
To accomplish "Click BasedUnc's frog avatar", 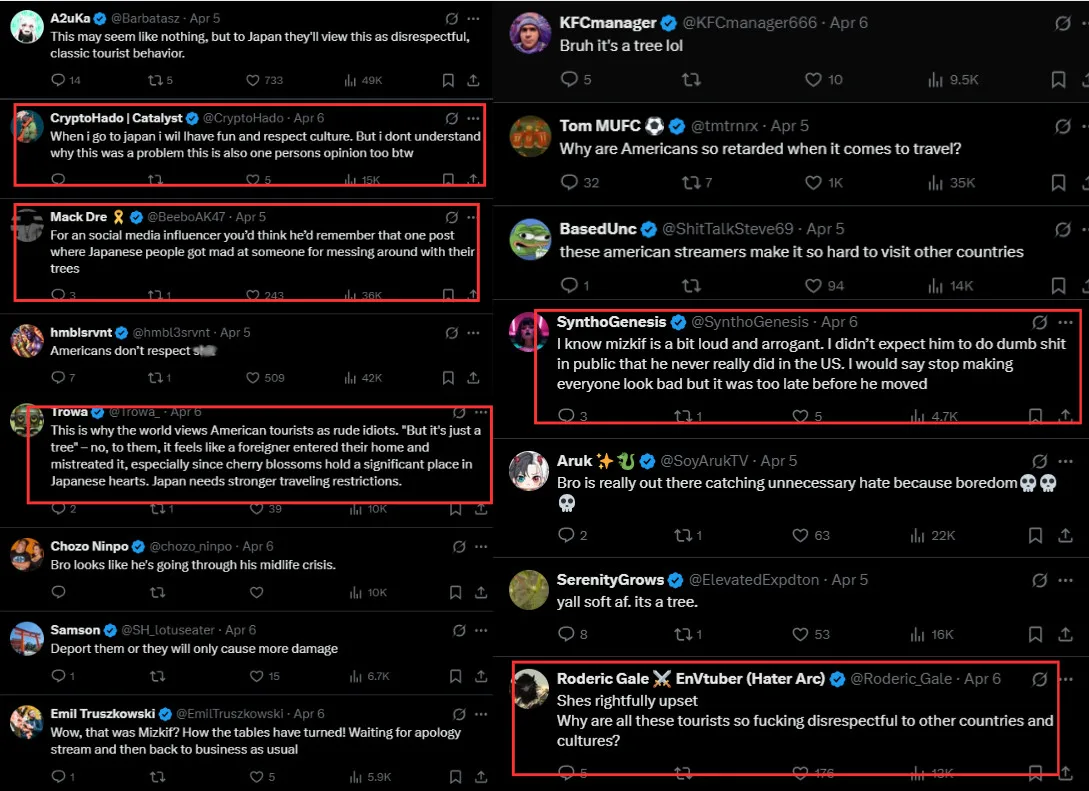I will [530, 240].
